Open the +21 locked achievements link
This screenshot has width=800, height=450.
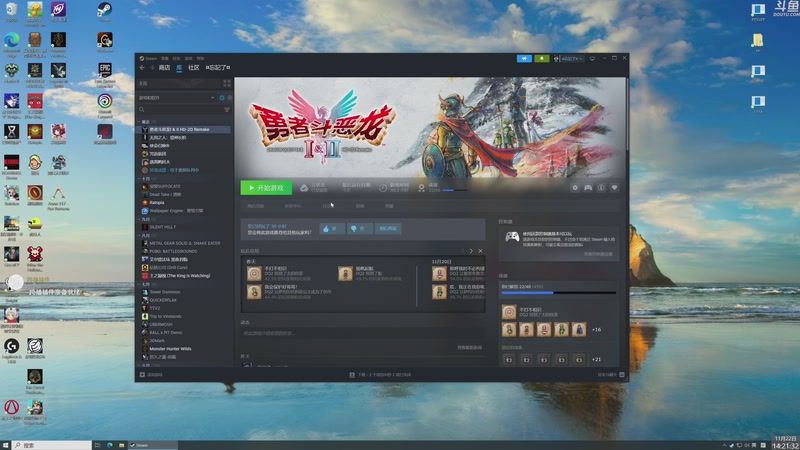(596, 360)
